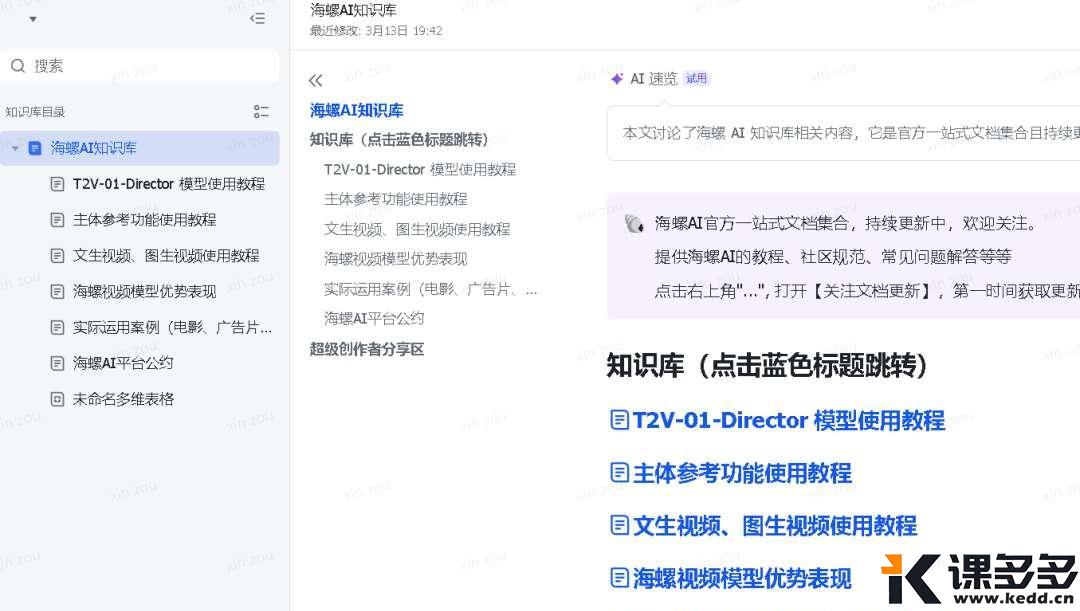Viewport: 1080px width, 611px height.
Task: Open the workspace dropdown arrow at top left
Action: [32, 19]
